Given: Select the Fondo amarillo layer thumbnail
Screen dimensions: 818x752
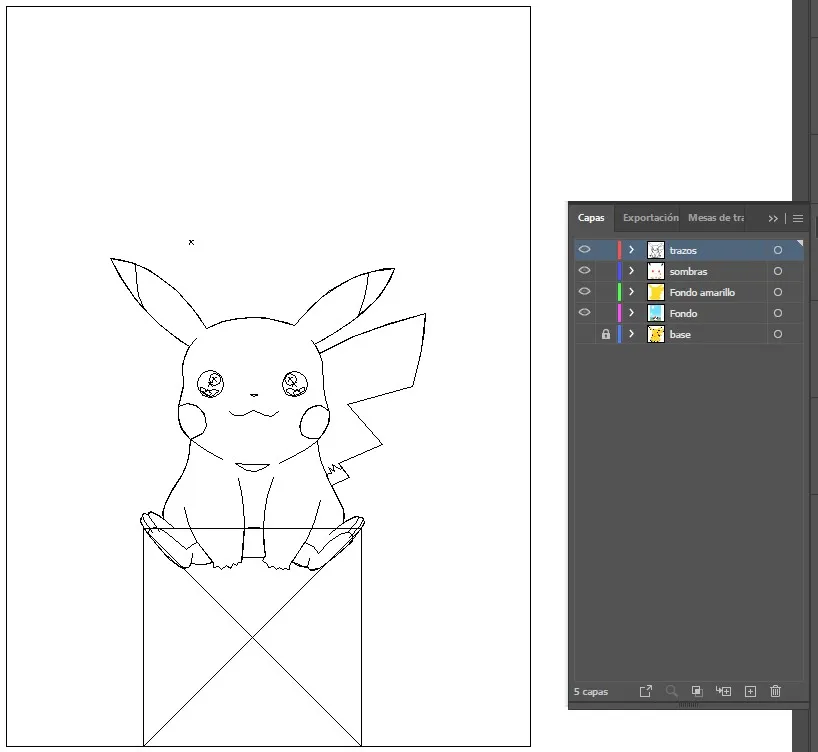Looking at the screenshot, I should [x=656, y=292].
